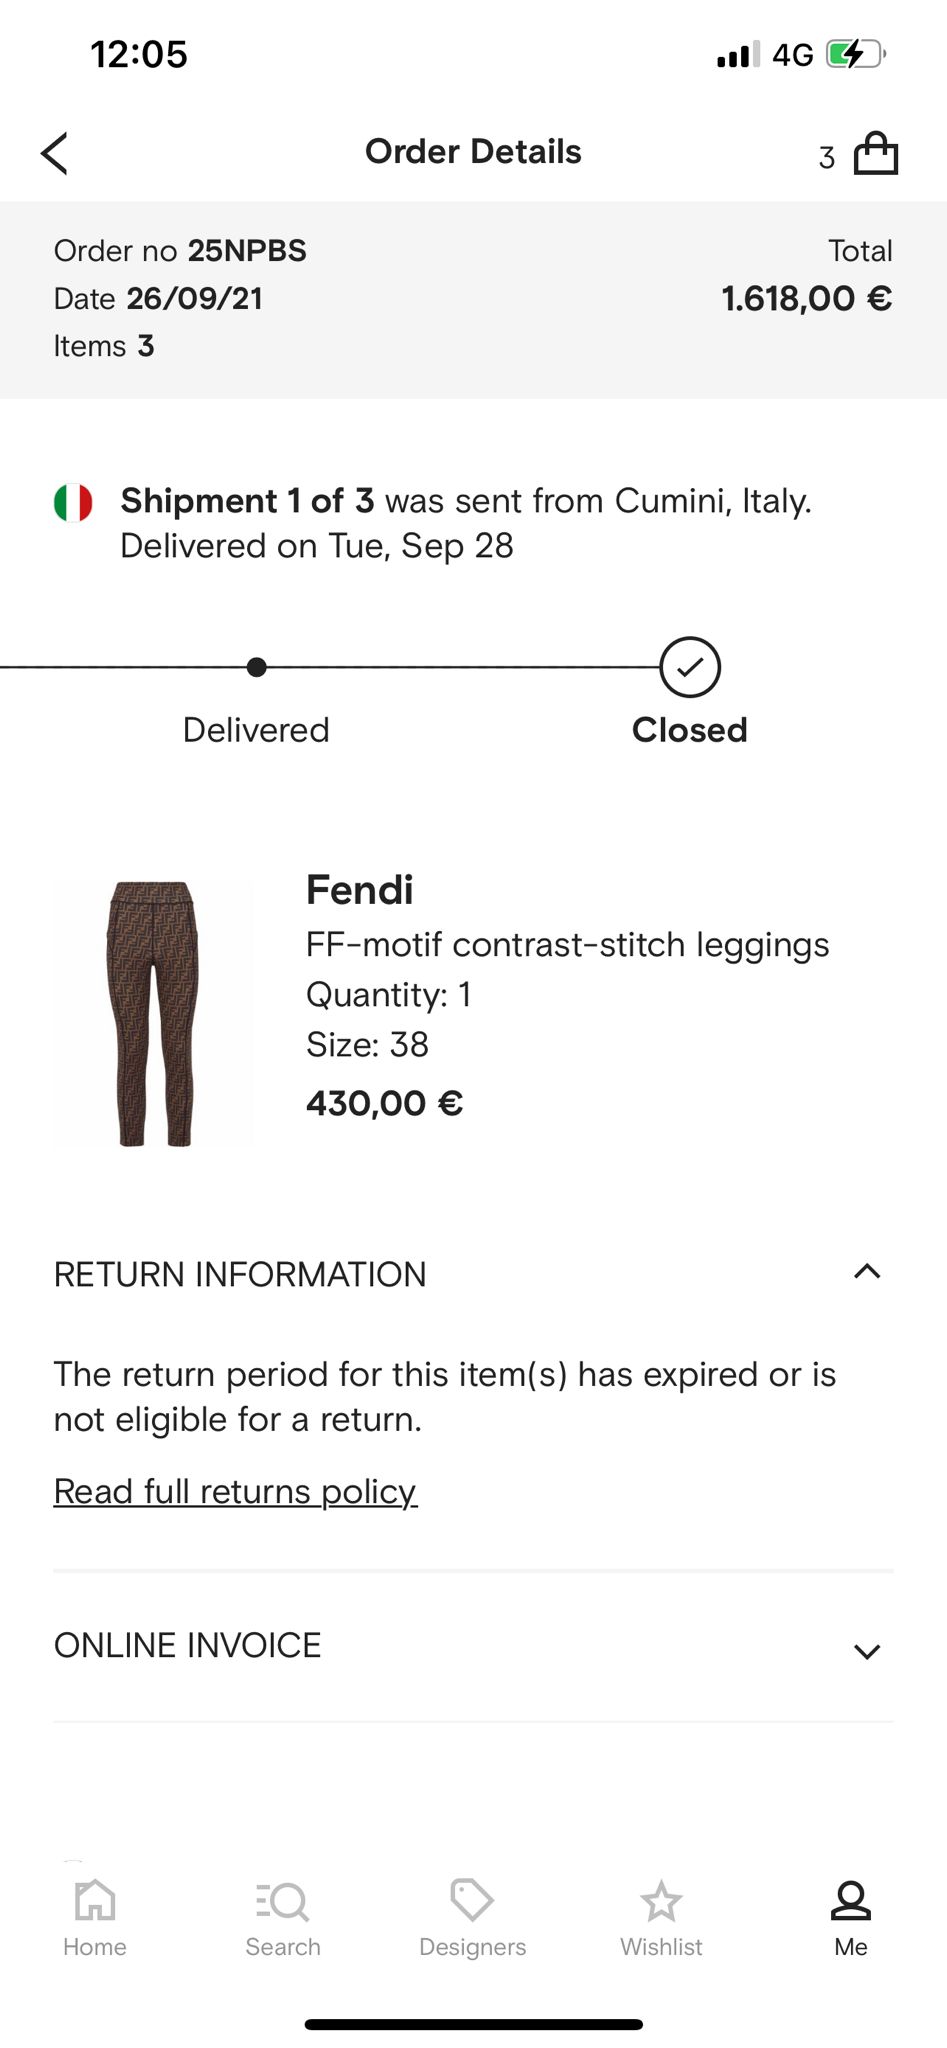Open the Wishlist star icon
The image size is (947, 2048).
click(661, 1900)
